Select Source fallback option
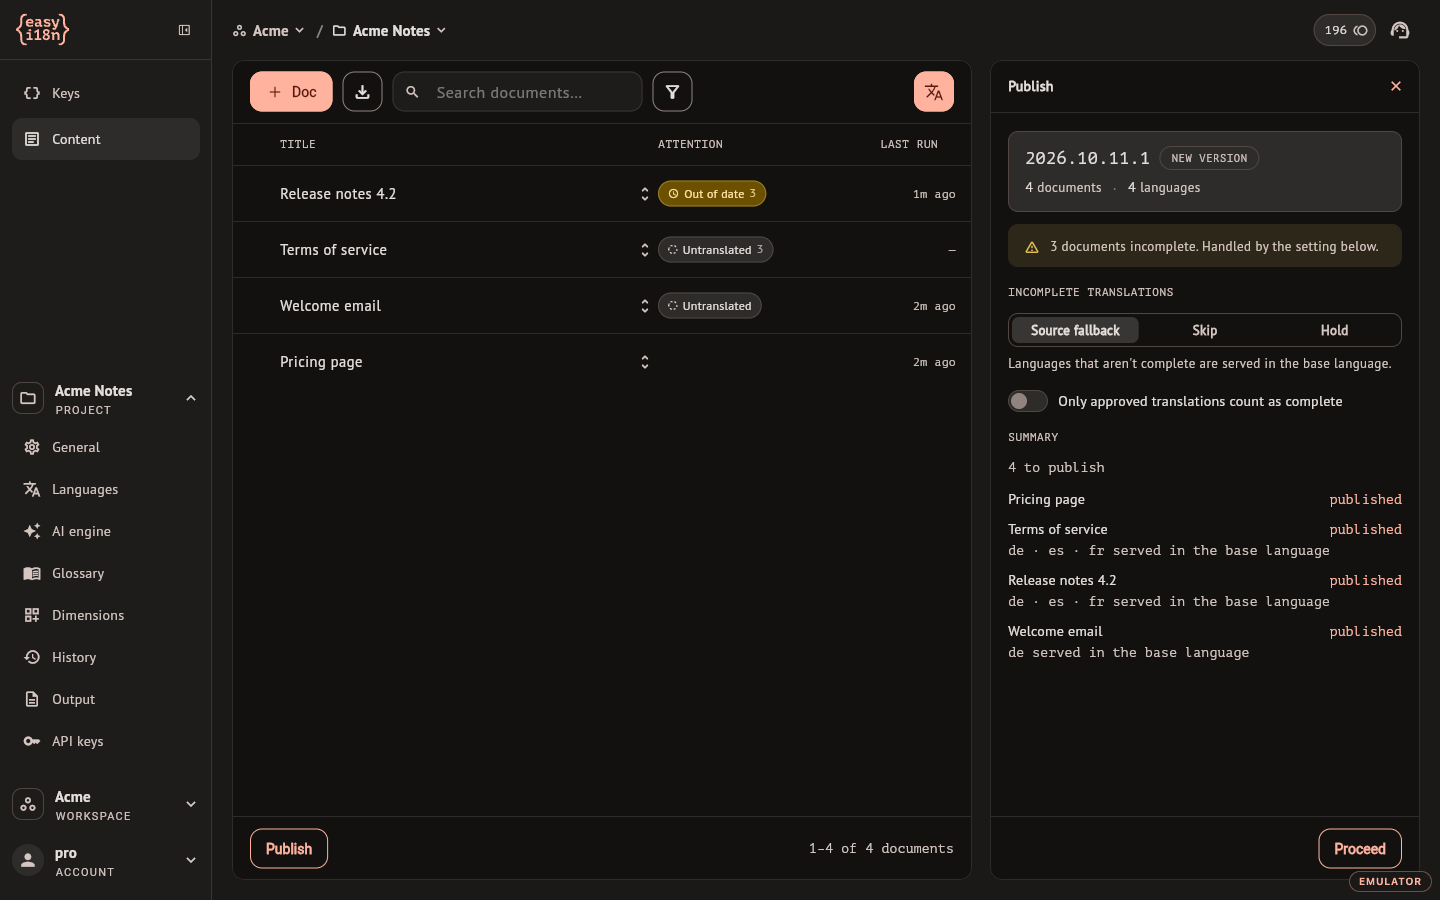This screenshot has width=1440, height=900. pyautogui.click(x=1075, y=330)
